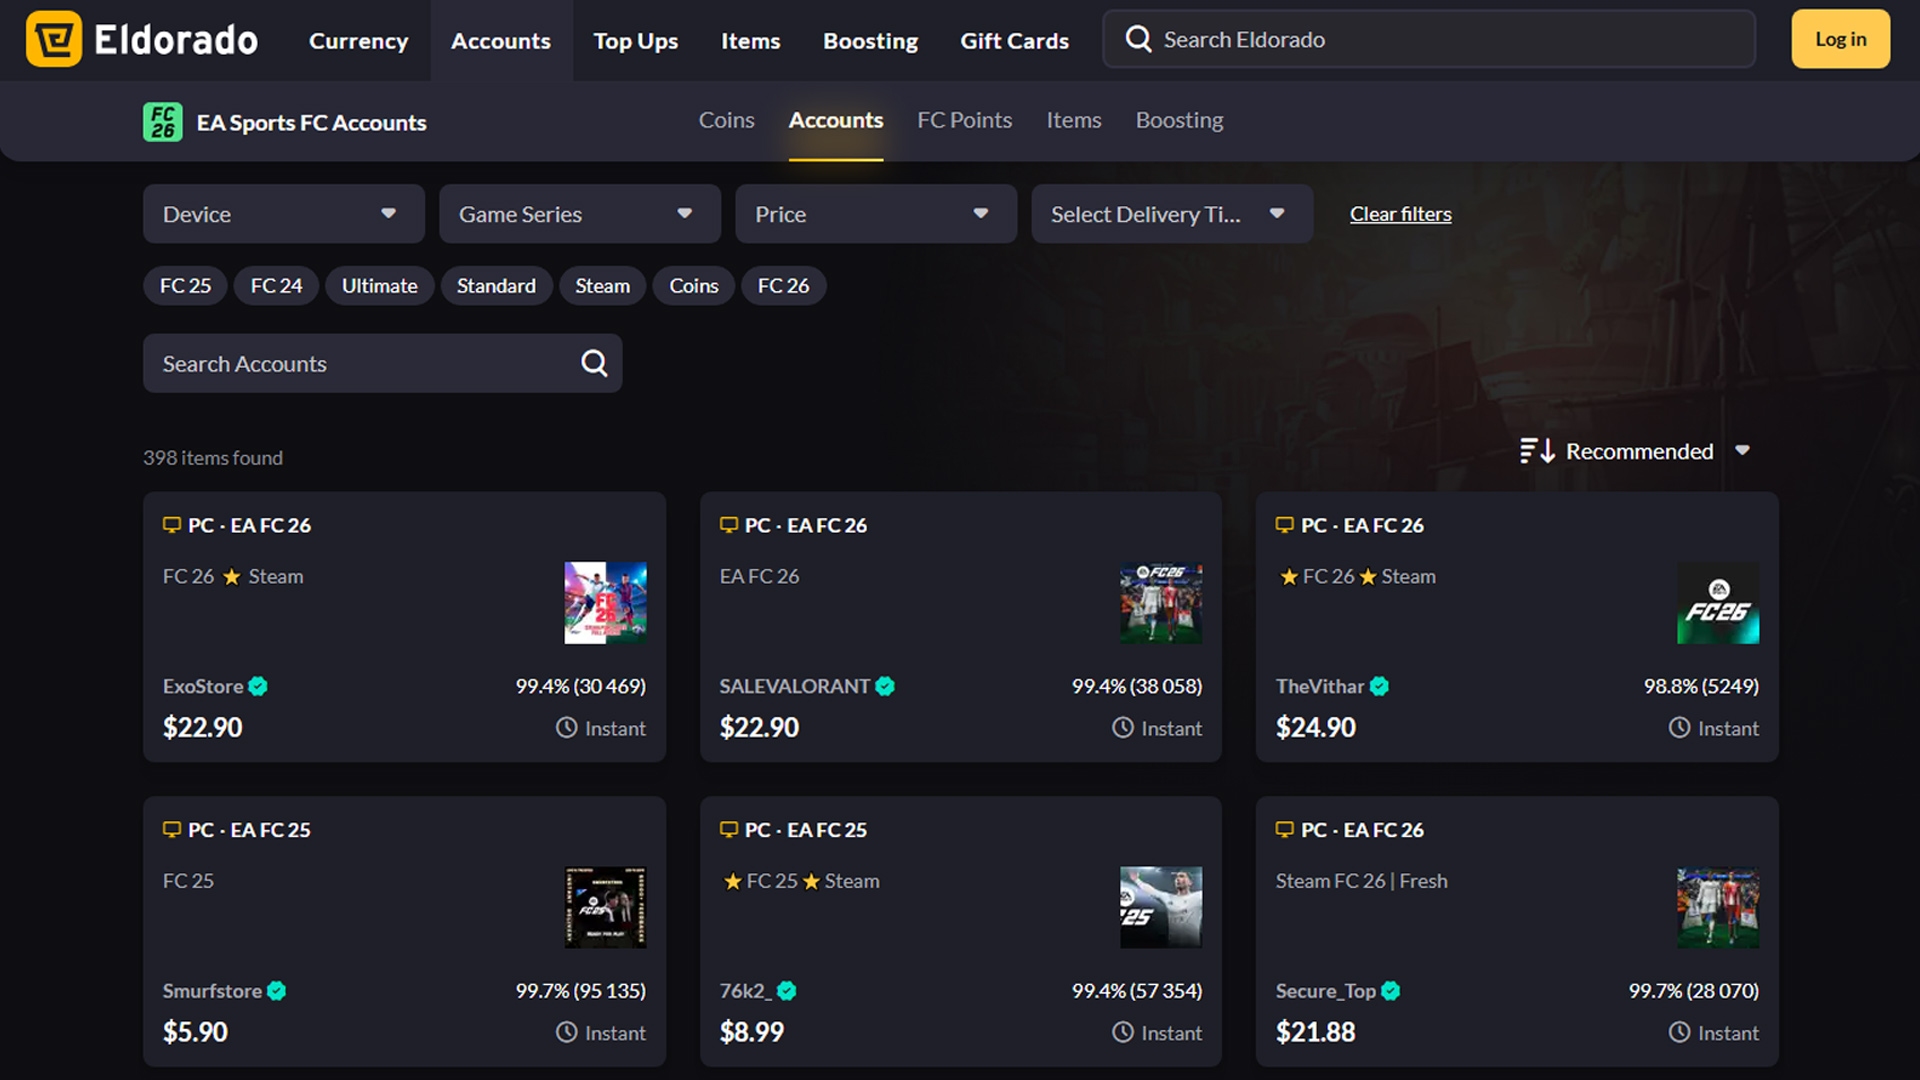Image resolution: width=1920 pixels, height=1080 pixels.
Task: Switch to the Coins tab
Action: [x=726, y=120]
